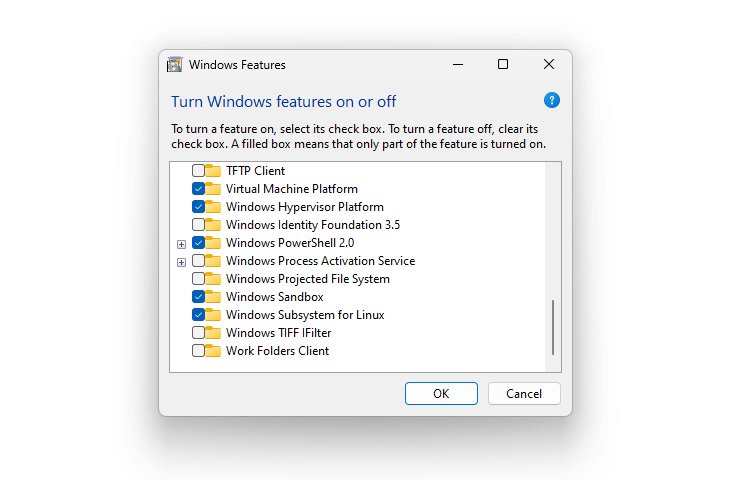Close the Windows Features dialog

549,64
